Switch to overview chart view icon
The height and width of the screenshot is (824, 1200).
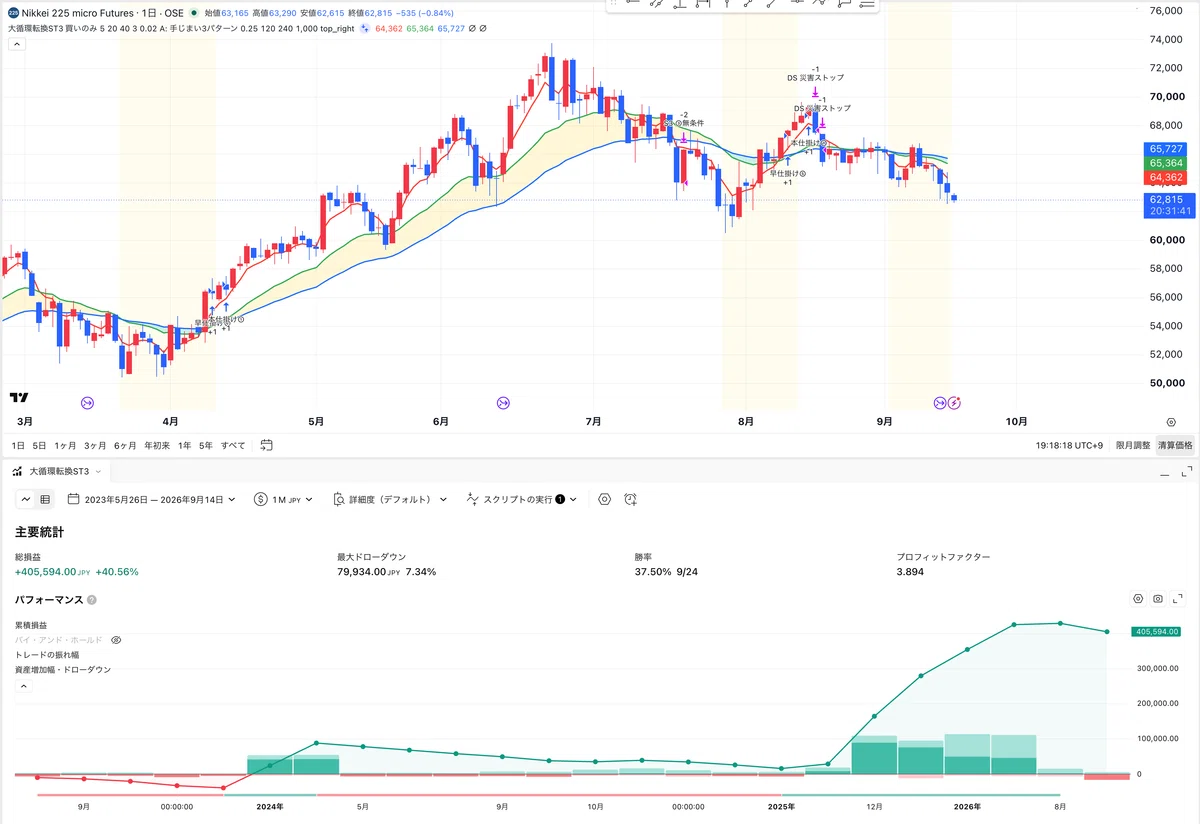click(x=26, y=499)
